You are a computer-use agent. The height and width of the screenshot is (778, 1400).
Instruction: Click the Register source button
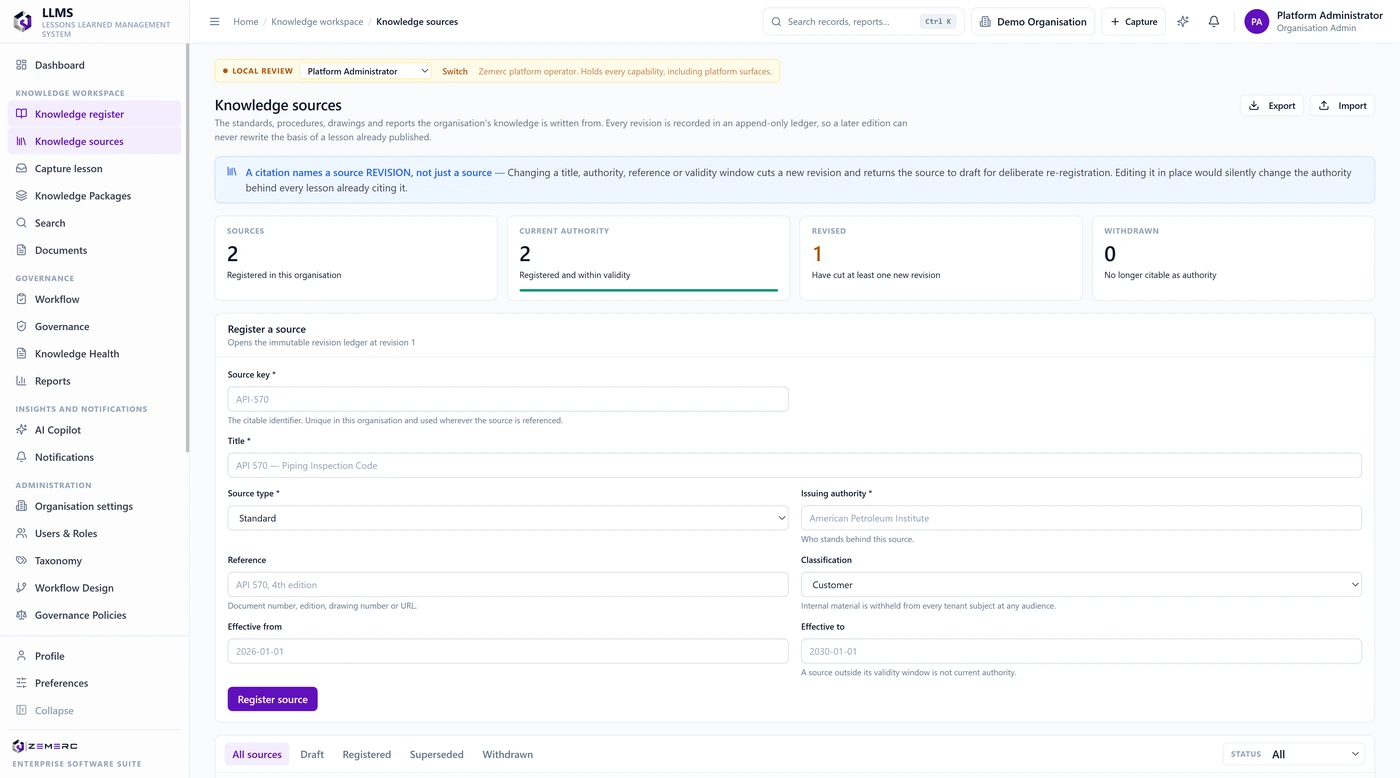[x=272, y=699]
